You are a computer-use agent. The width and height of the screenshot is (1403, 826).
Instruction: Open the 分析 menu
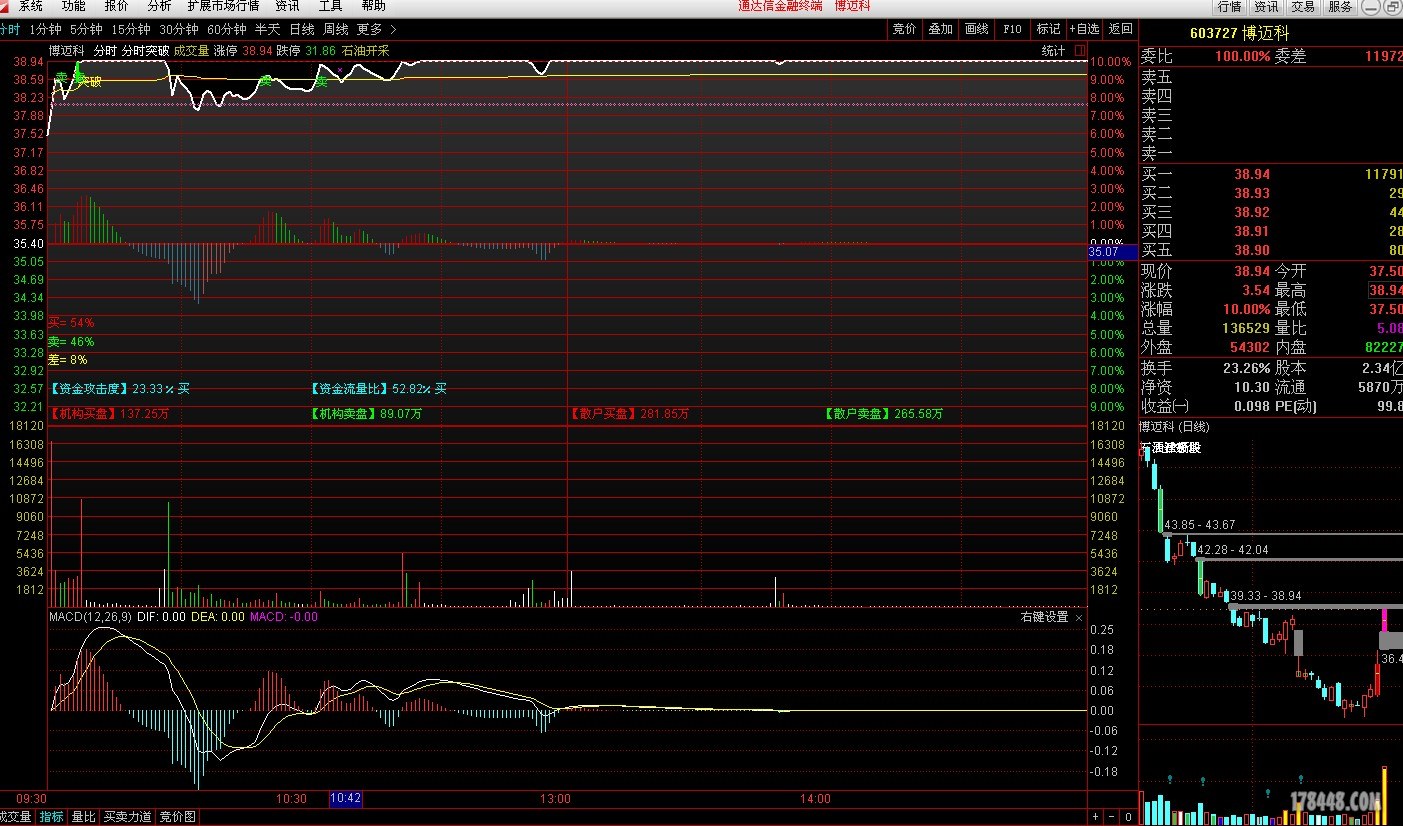click(160, 6)
